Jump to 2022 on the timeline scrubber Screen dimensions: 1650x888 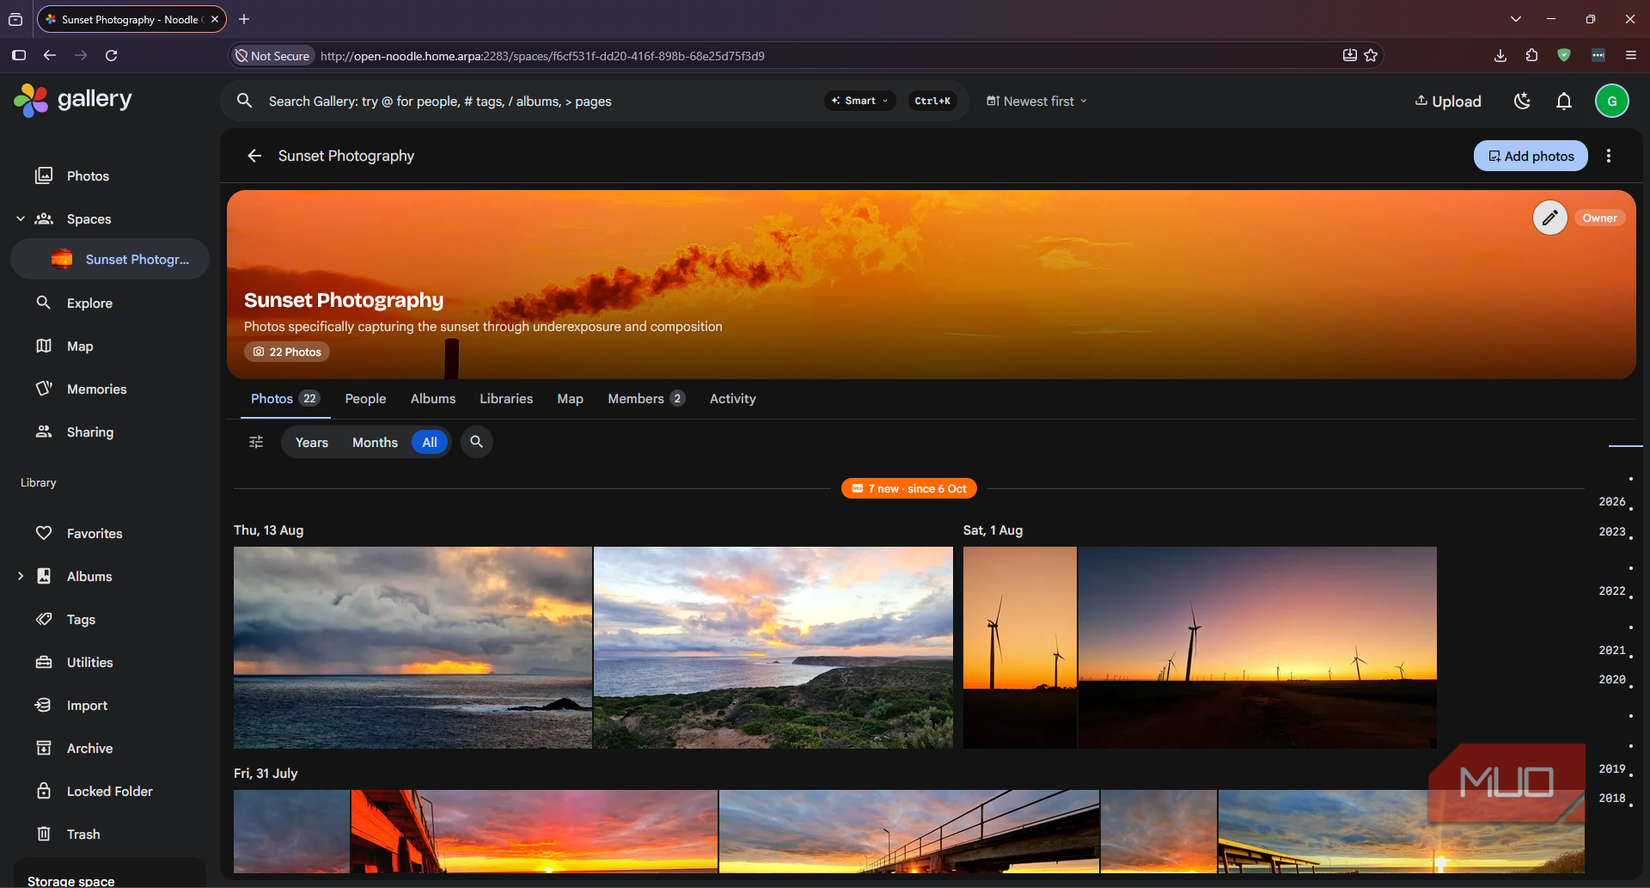click(1612, 591)
